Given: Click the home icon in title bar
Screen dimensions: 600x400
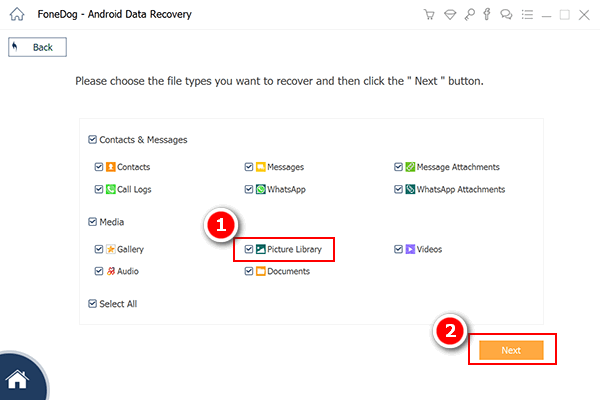Looking at the screenshot, I should [14, 15].
